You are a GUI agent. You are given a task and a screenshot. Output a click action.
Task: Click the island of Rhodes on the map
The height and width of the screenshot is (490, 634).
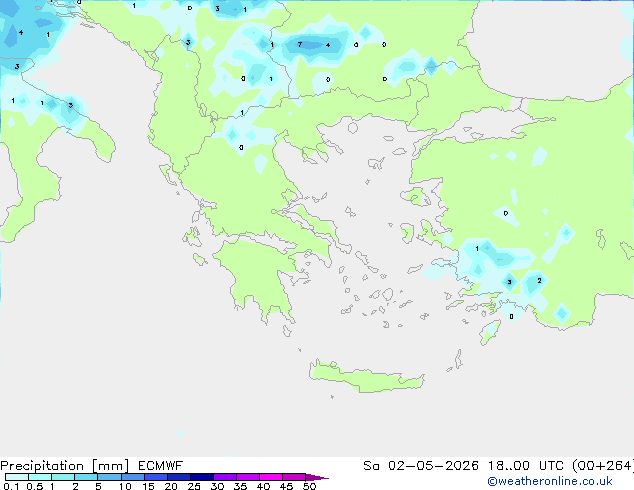[x=490, y=332]
